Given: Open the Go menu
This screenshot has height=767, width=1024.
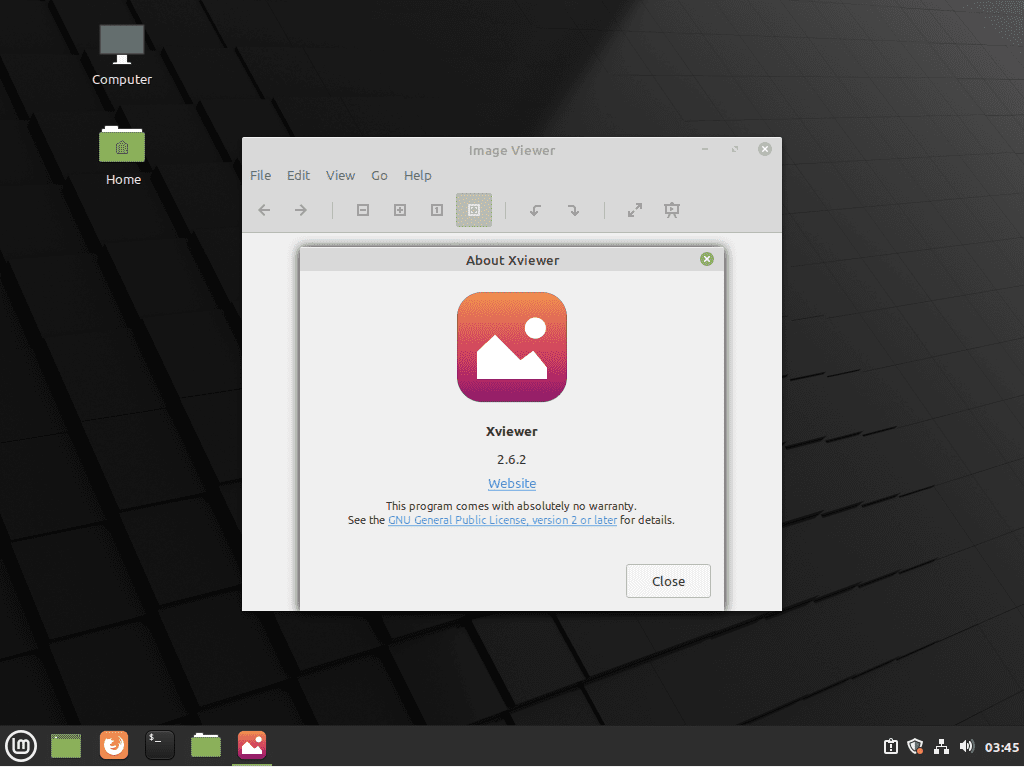Looking at the screenshot, I should pyautogui.click(x=379, y=175).
